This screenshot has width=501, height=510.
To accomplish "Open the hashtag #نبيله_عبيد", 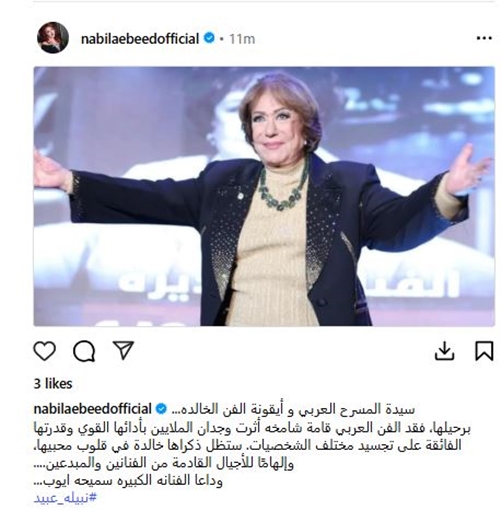I will click(x=65, y=498).
